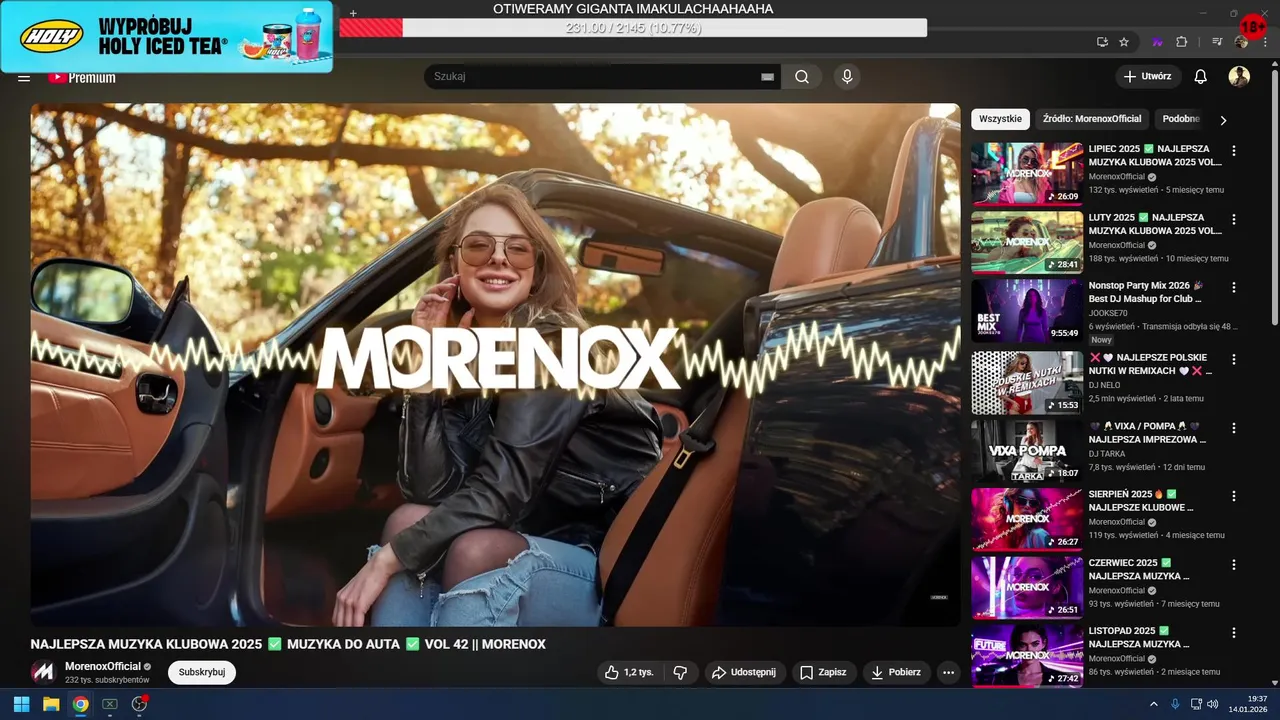Viewport: 1280px width, 720px height.
Task: Open the JOOKSE70 channel name
Action: point(1110,313)
